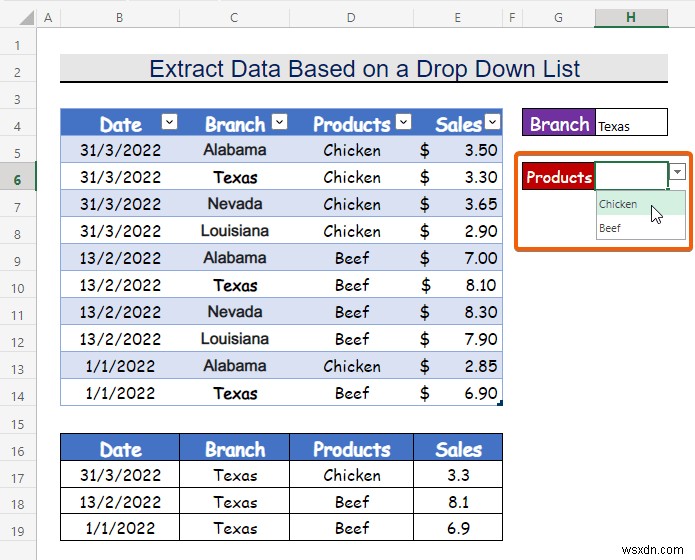Select column B header
The height and width of the screenshot is (560, 695).
click(x=120, y=18)
